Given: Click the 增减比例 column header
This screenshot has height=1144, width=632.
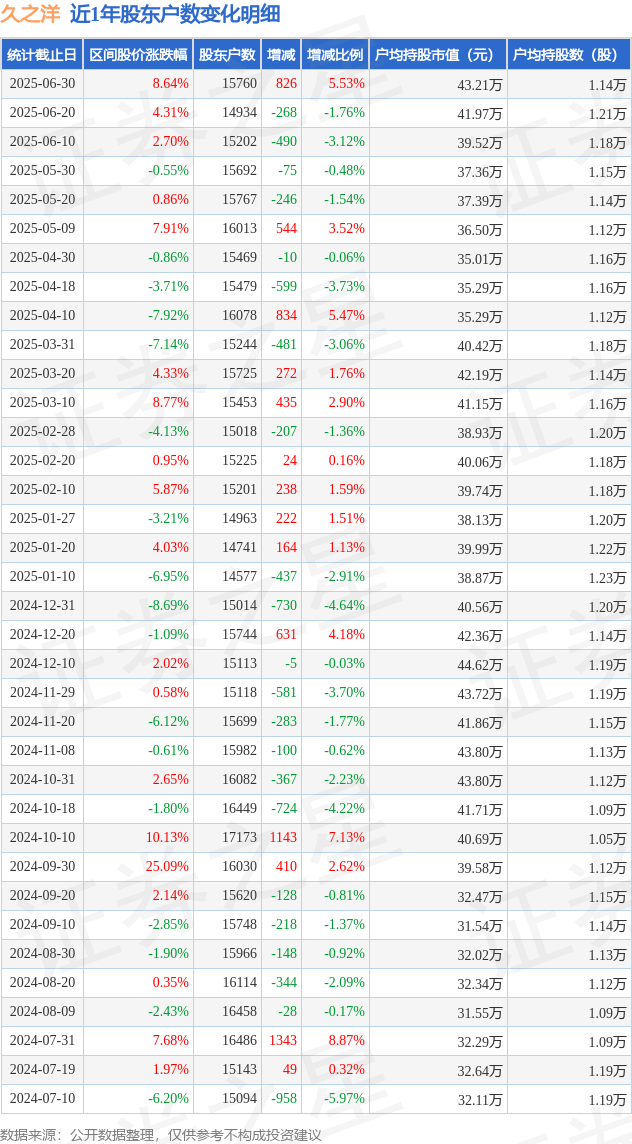Looking at the screenshot, I should tap(334, 55).
